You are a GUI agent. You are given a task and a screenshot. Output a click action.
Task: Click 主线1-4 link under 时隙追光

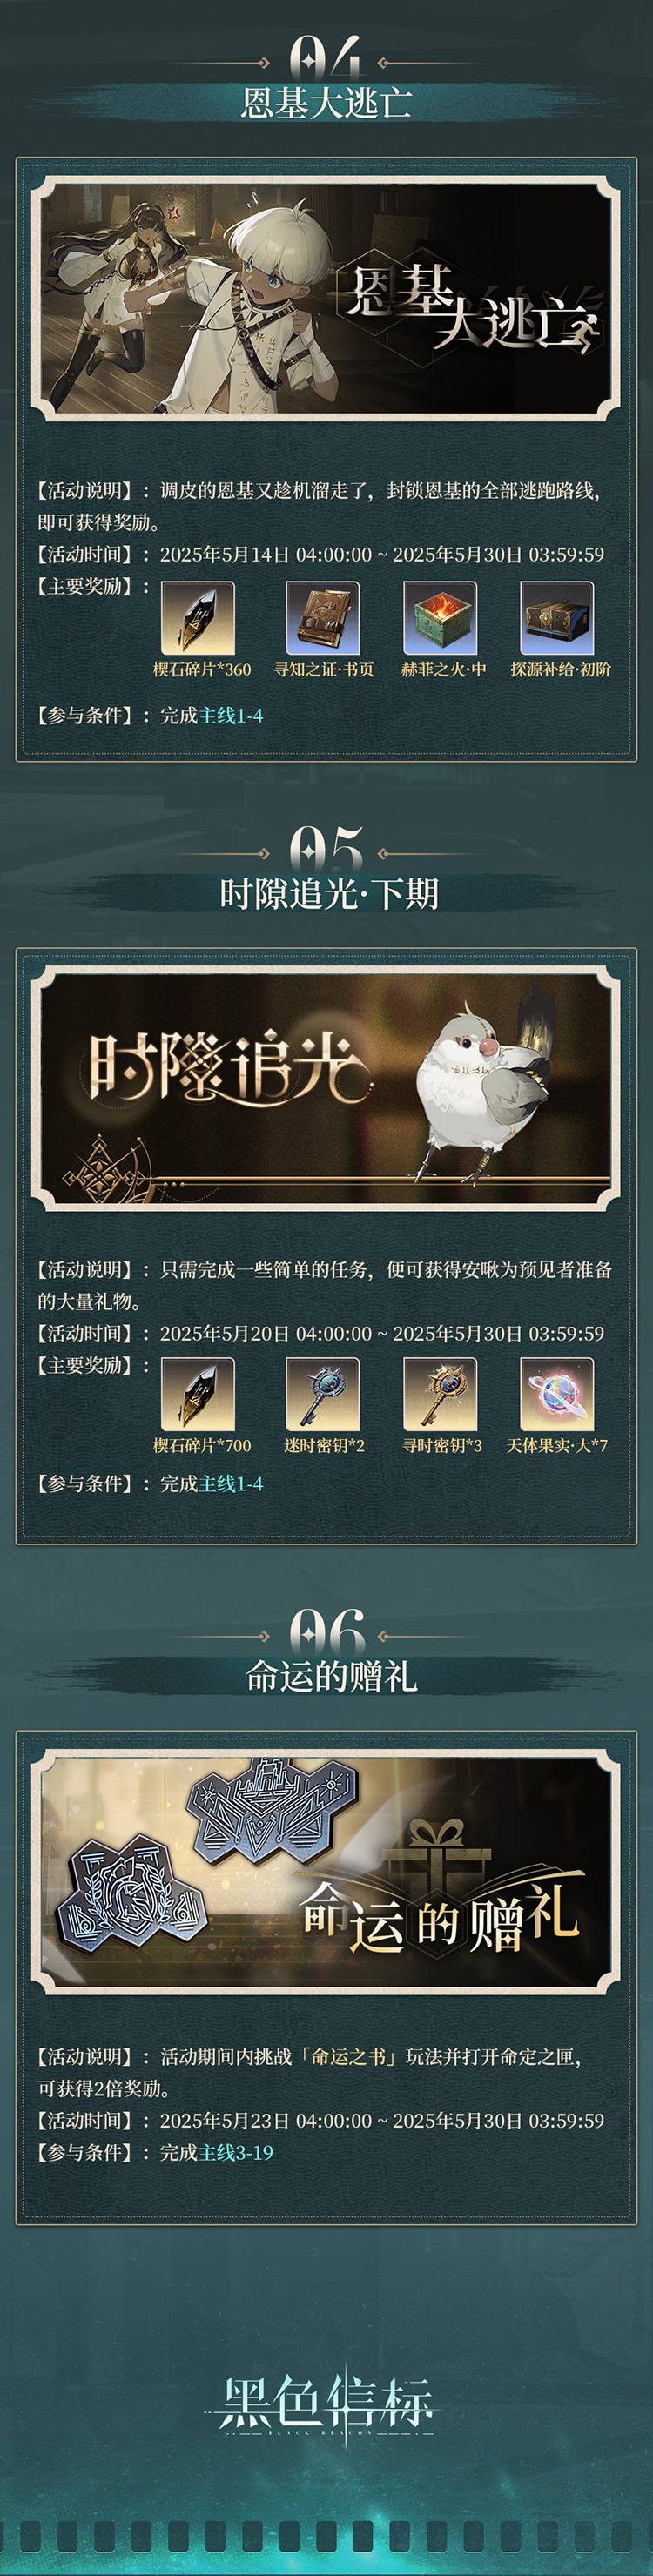[x=231, y=1484]
